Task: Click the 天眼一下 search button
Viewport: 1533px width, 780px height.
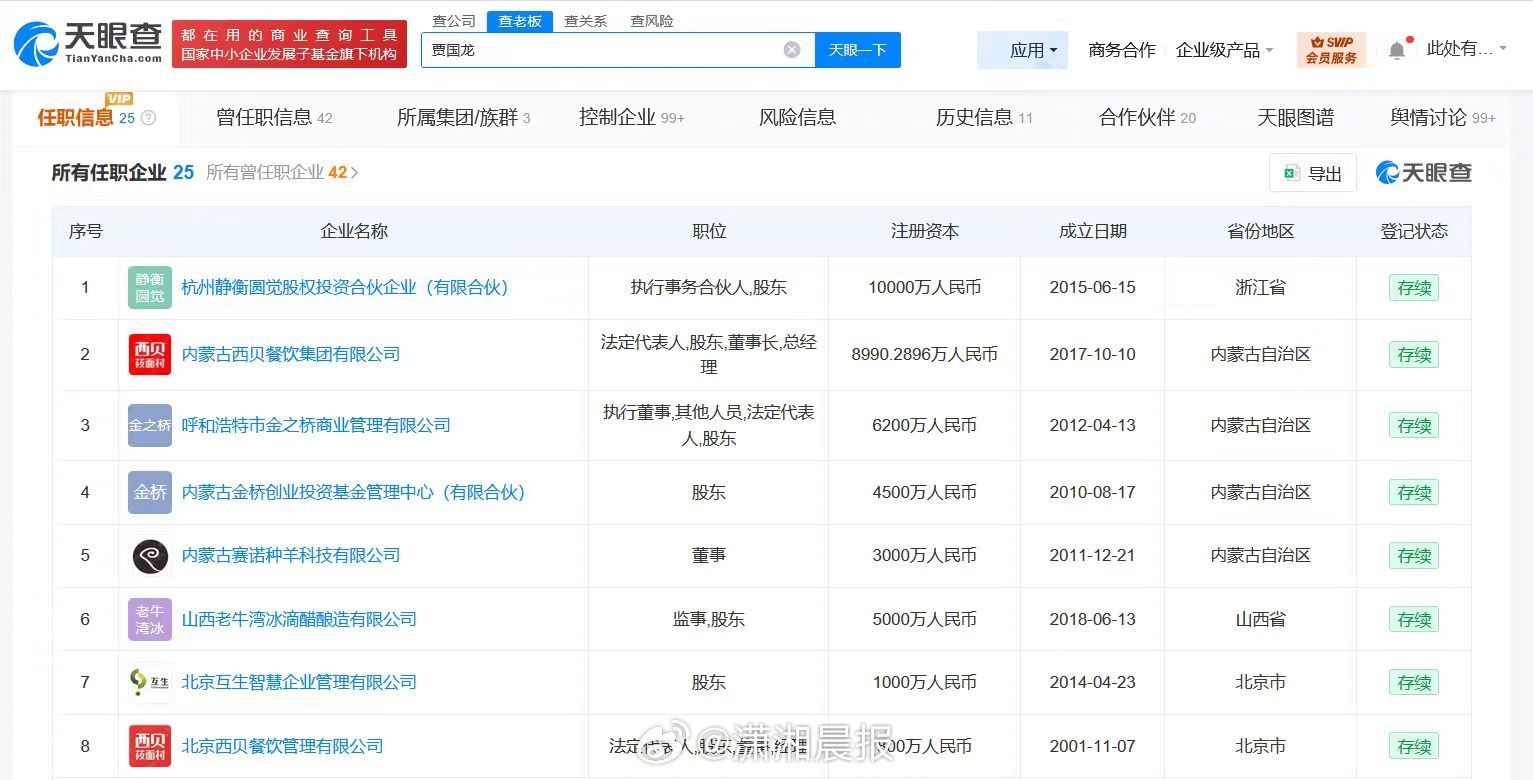Action: click(858, 50)
